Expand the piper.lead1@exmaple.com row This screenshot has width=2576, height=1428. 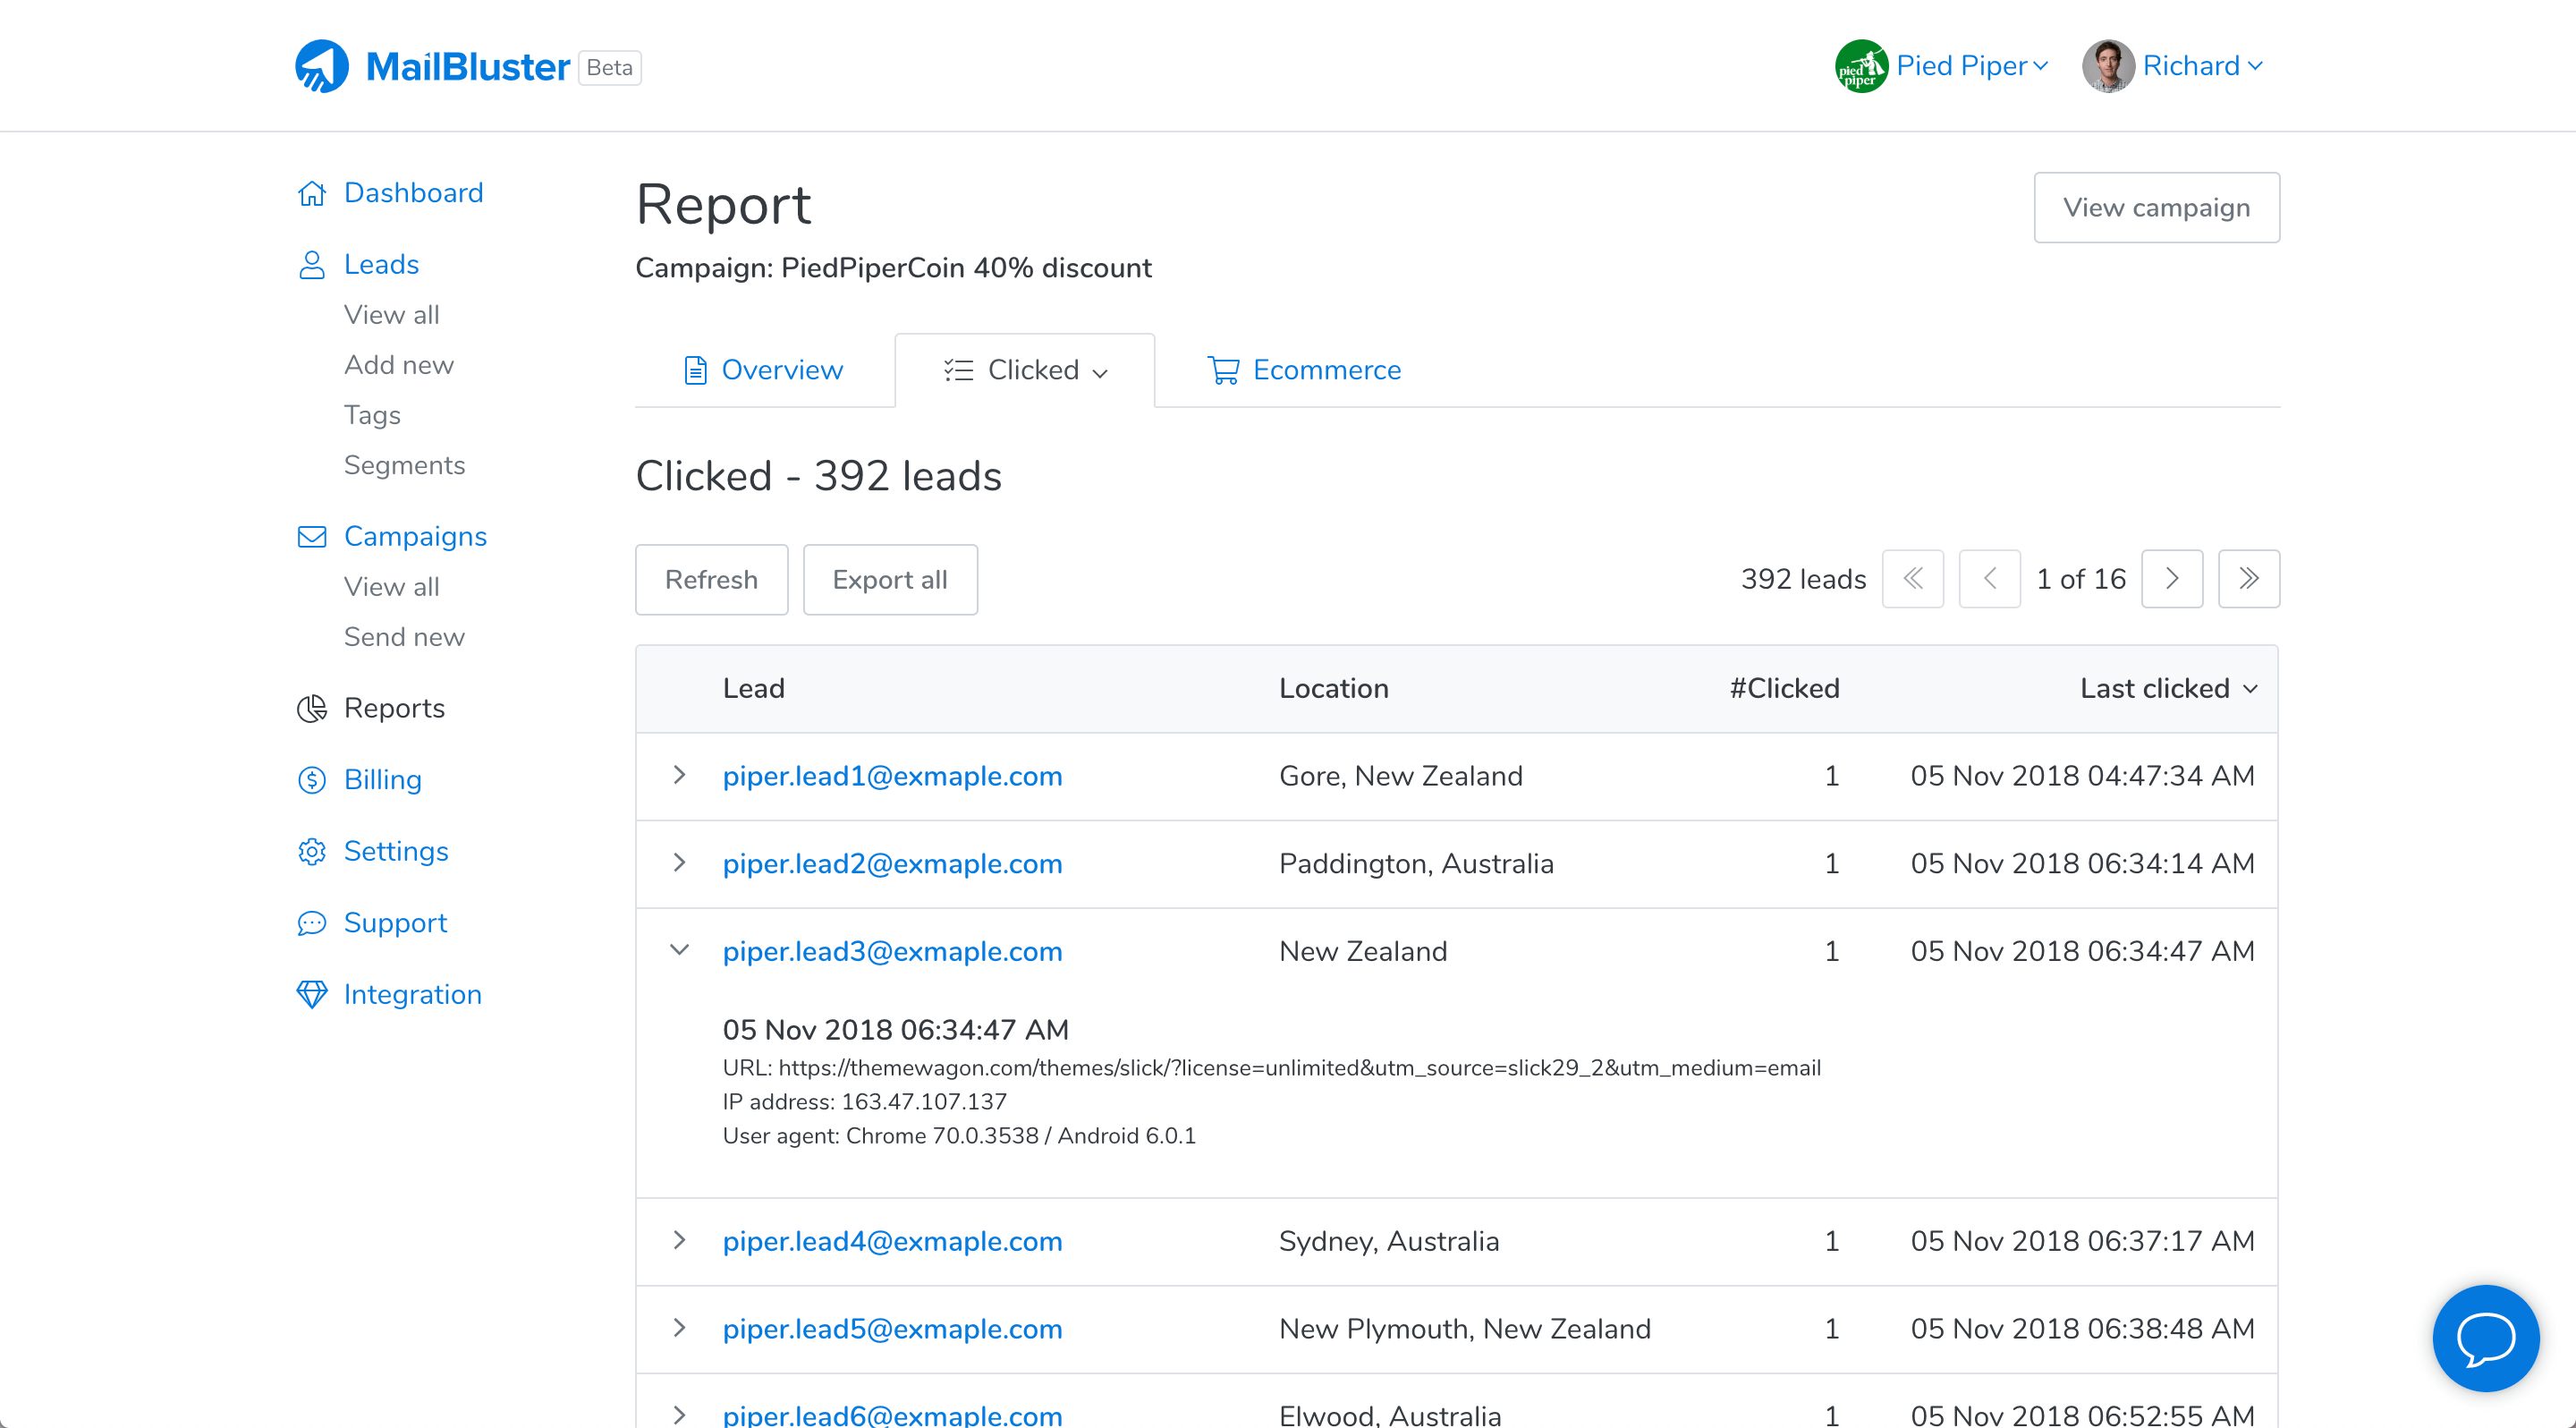tap(679, 775)
